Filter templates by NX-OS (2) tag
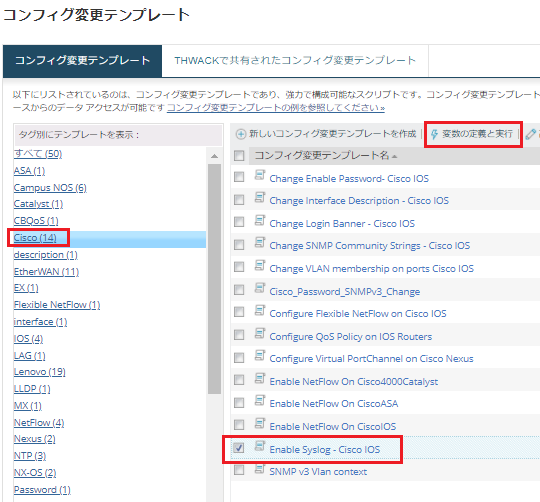 pyautogui.click(x=35, y=473)
